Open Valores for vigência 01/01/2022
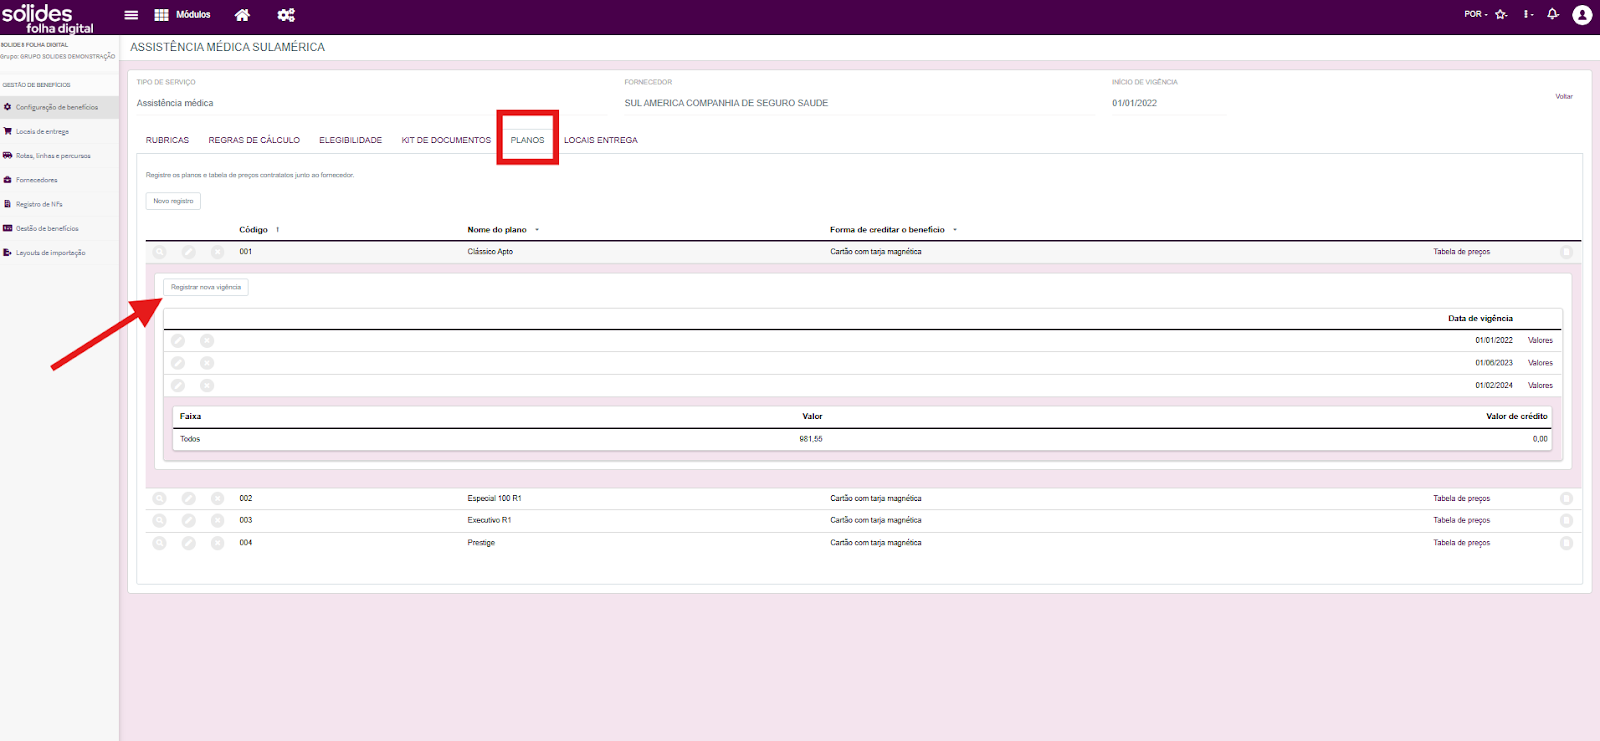1600x741 pixels. pyautogui.click(x=1540, y=341)
